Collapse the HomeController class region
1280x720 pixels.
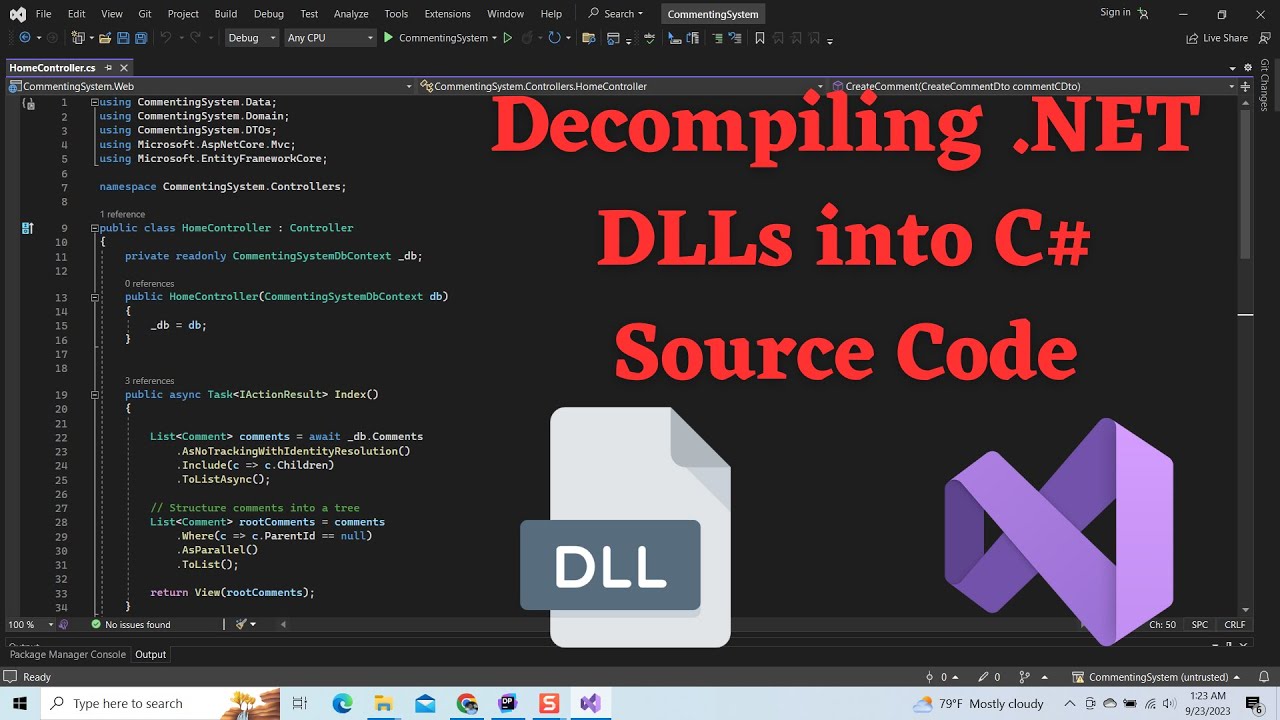point(95,228)
